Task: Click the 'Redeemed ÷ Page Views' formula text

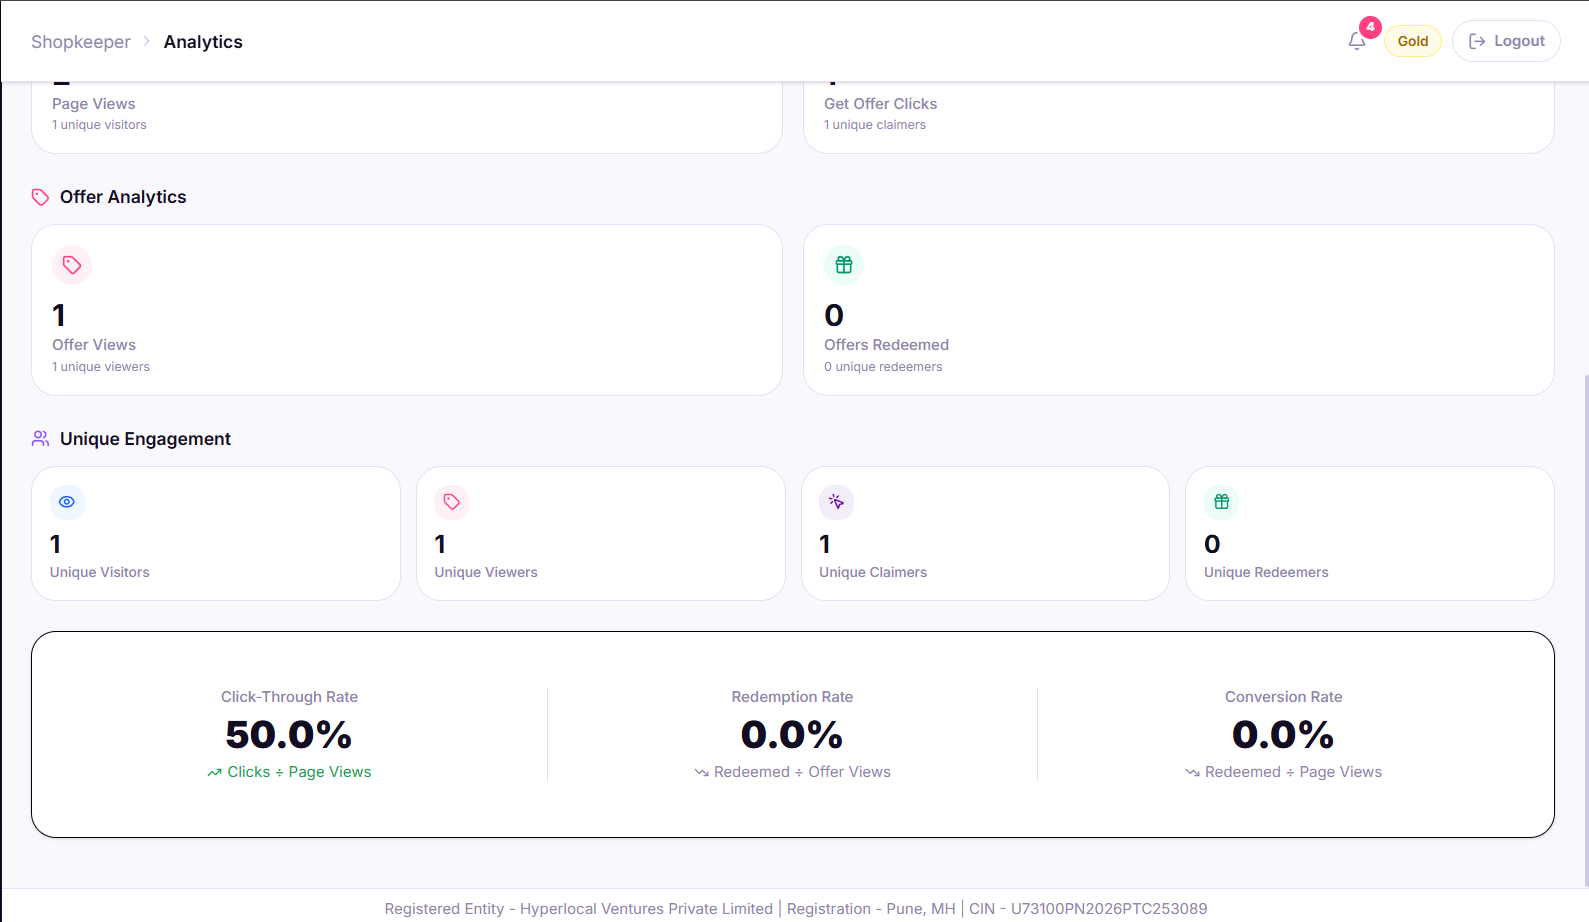Action: coord(1293,772)
